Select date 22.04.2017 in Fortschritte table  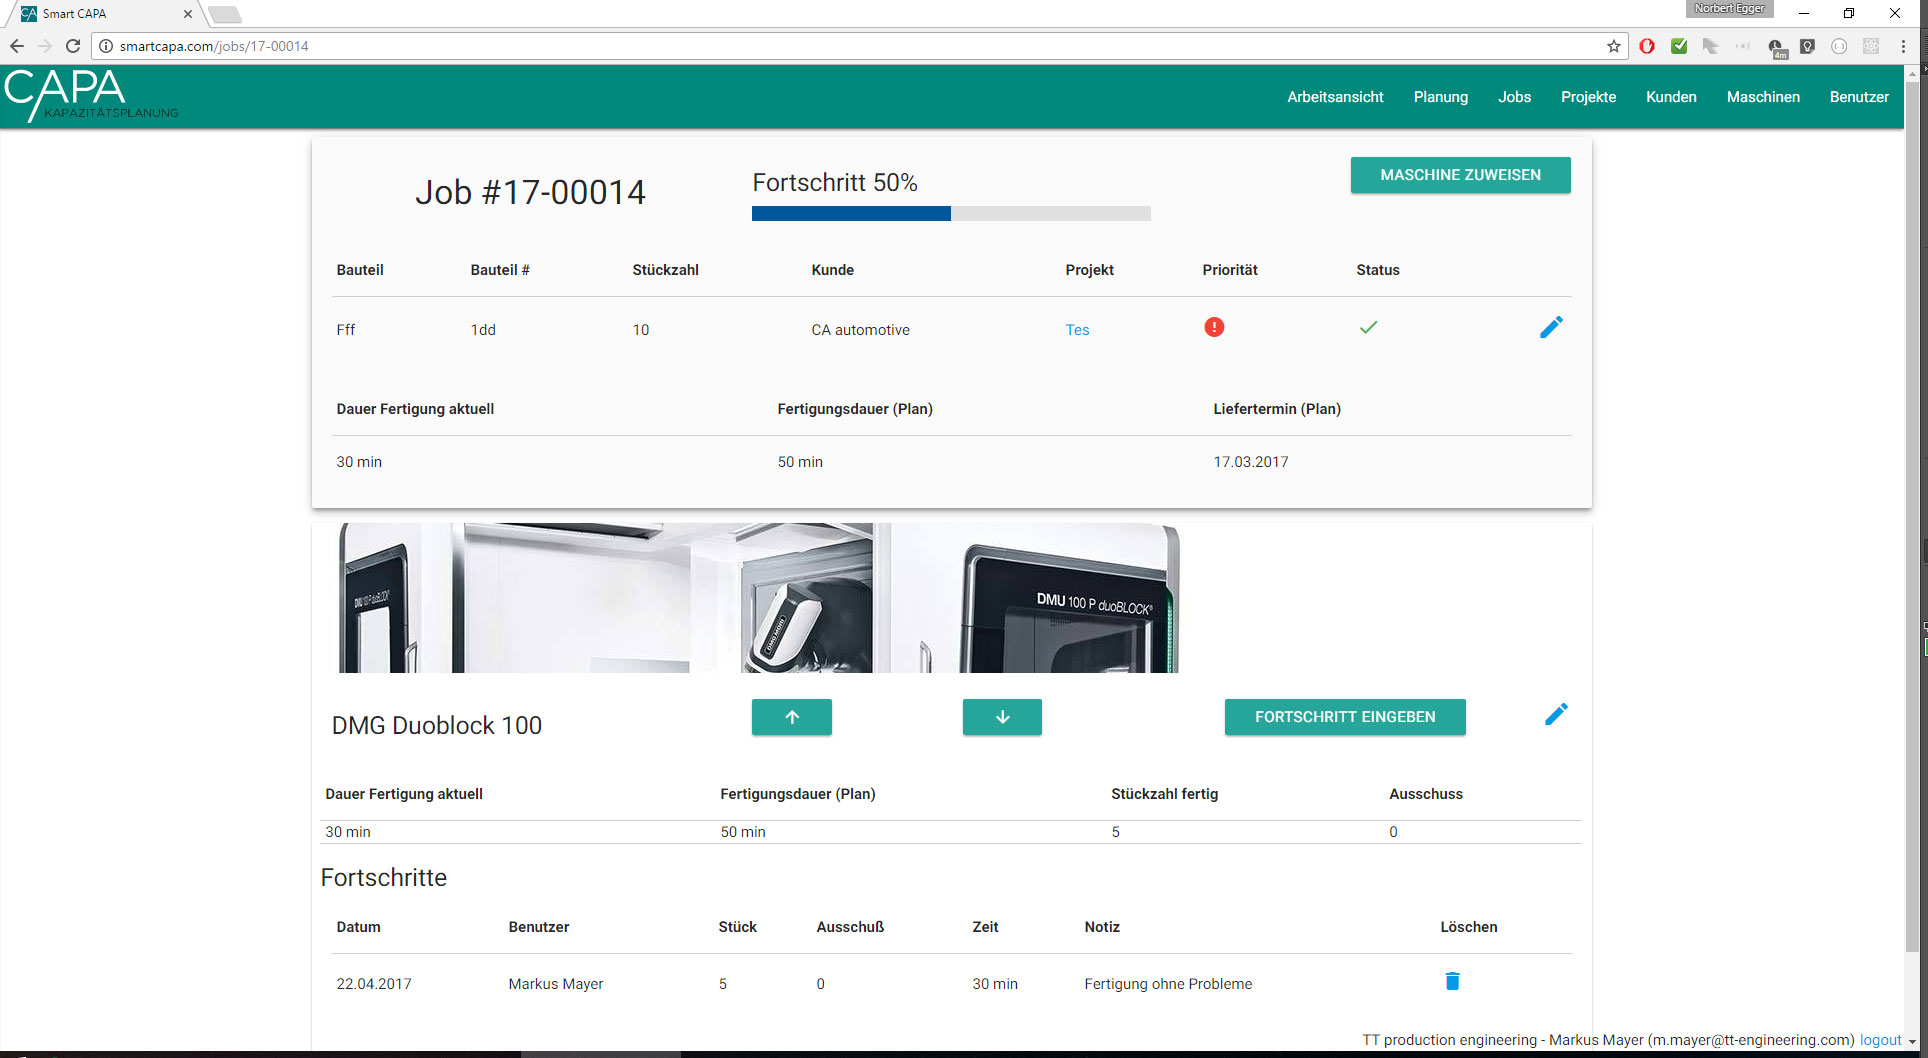coord(374,984)
